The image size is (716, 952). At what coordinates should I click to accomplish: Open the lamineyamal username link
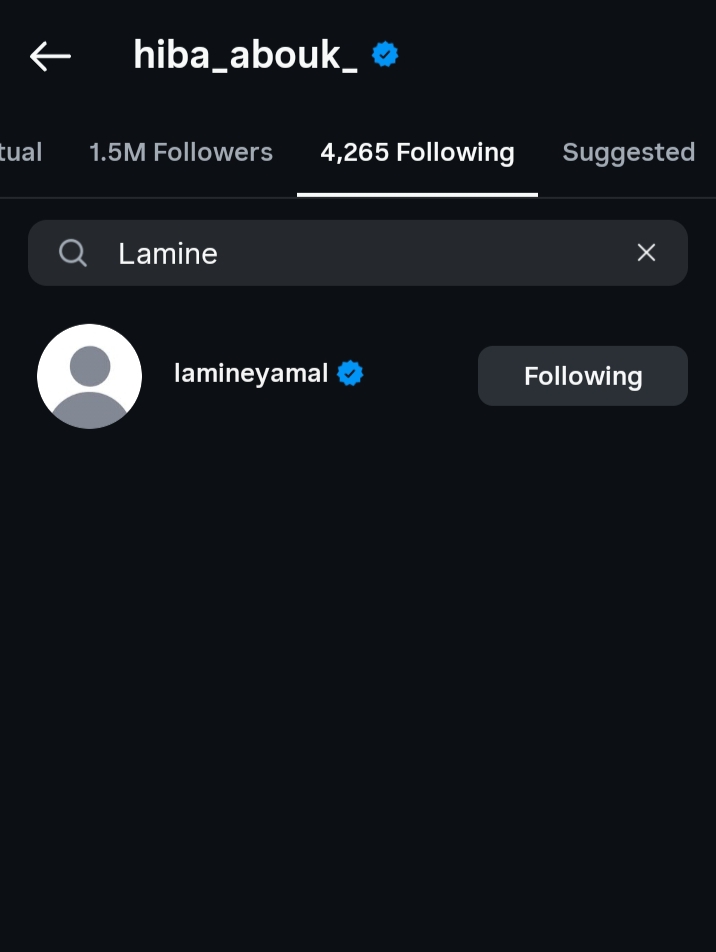pos(251,373)
